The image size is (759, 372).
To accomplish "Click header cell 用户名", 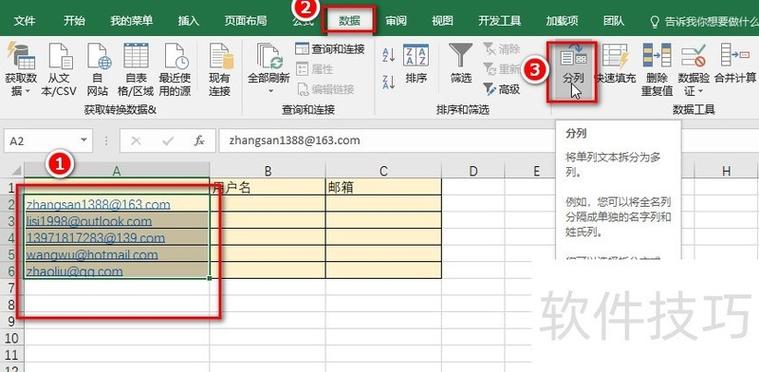I will (x=268, y=188).
